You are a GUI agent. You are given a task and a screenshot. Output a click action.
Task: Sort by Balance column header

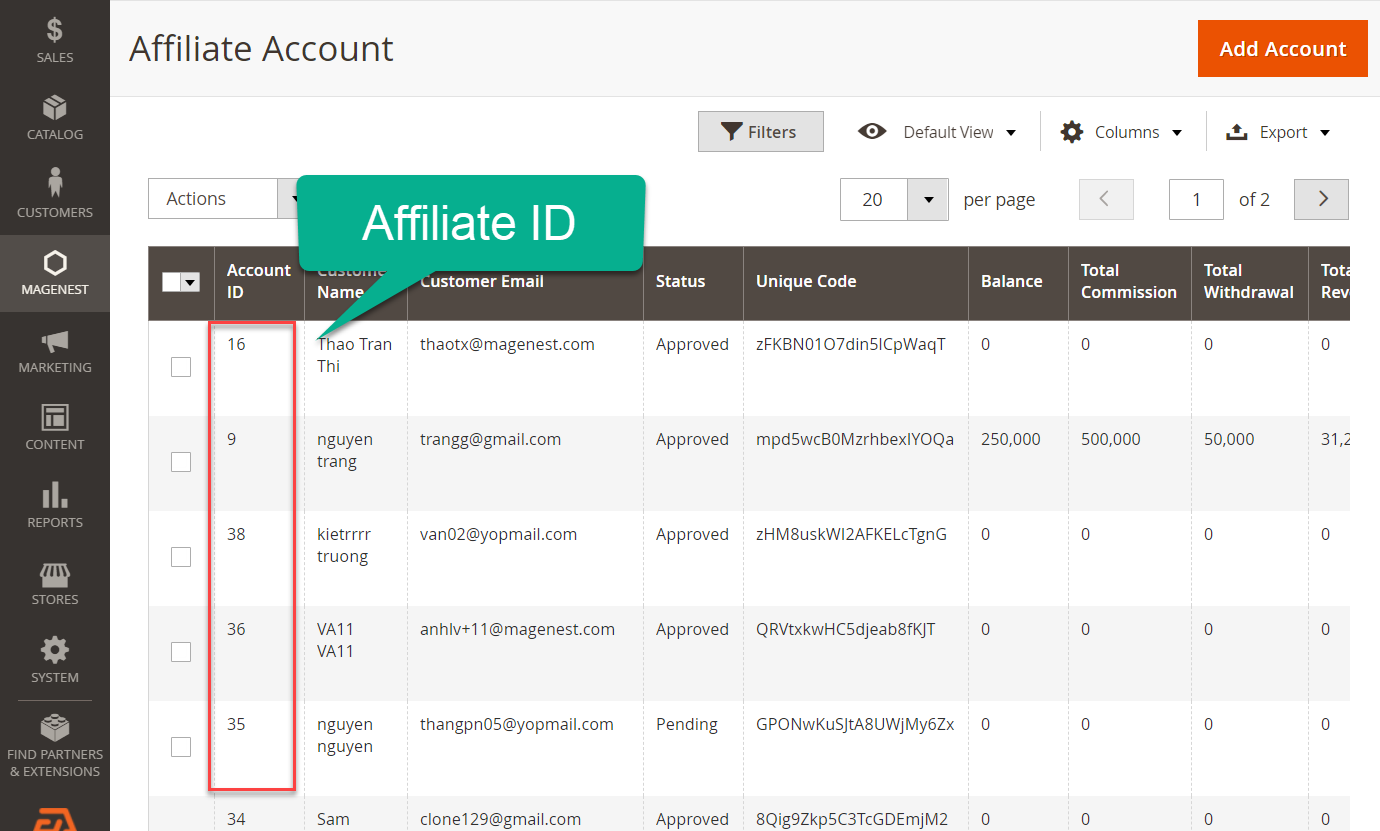pos(1018,282)
